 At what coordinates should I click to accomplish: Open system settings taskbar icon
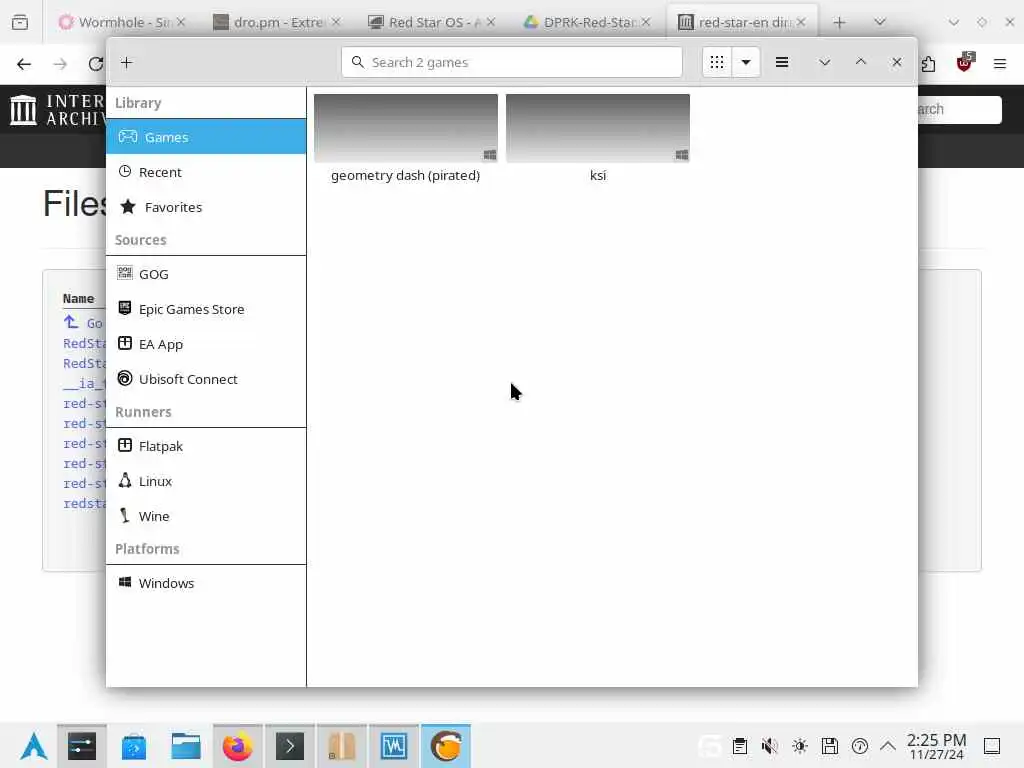pyautogui.click(x=82, y=746)
